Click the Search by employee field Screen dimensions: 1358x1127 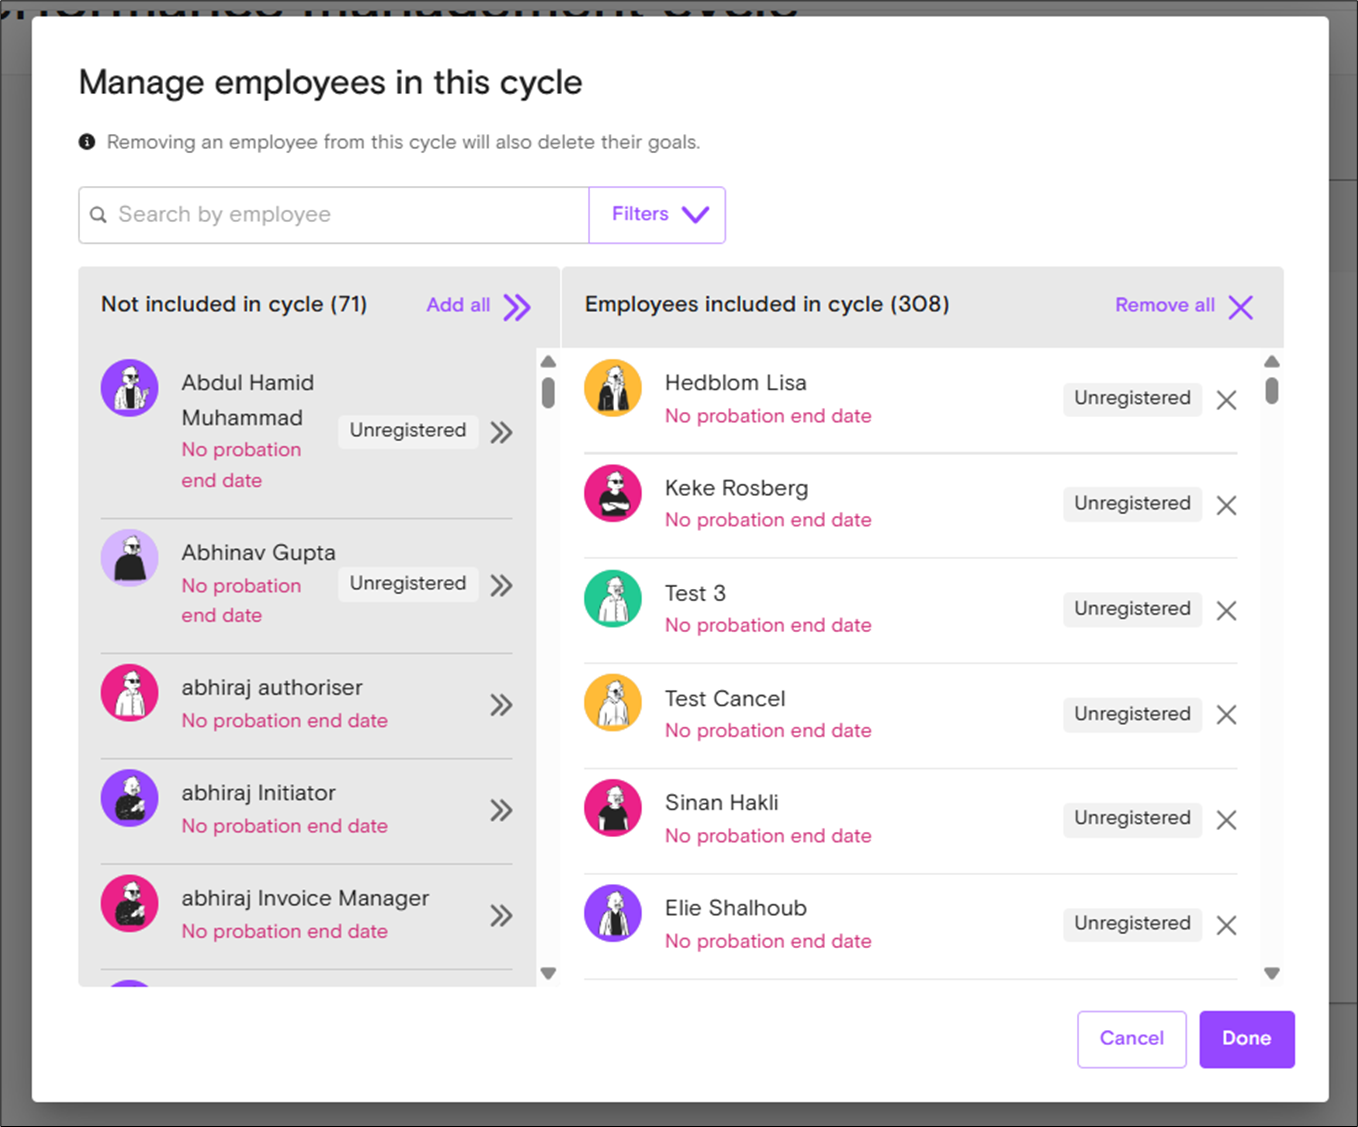click(x=340, y=215)
